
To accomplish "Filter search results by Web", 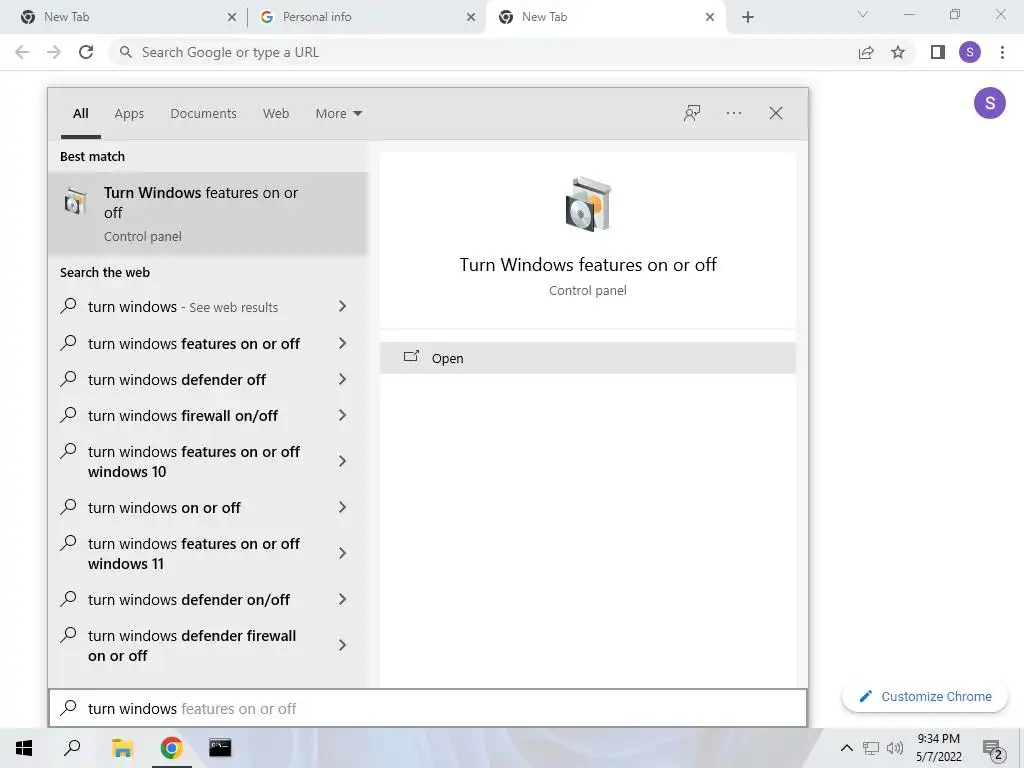I will pyautogui.click(x=276, y=114).
